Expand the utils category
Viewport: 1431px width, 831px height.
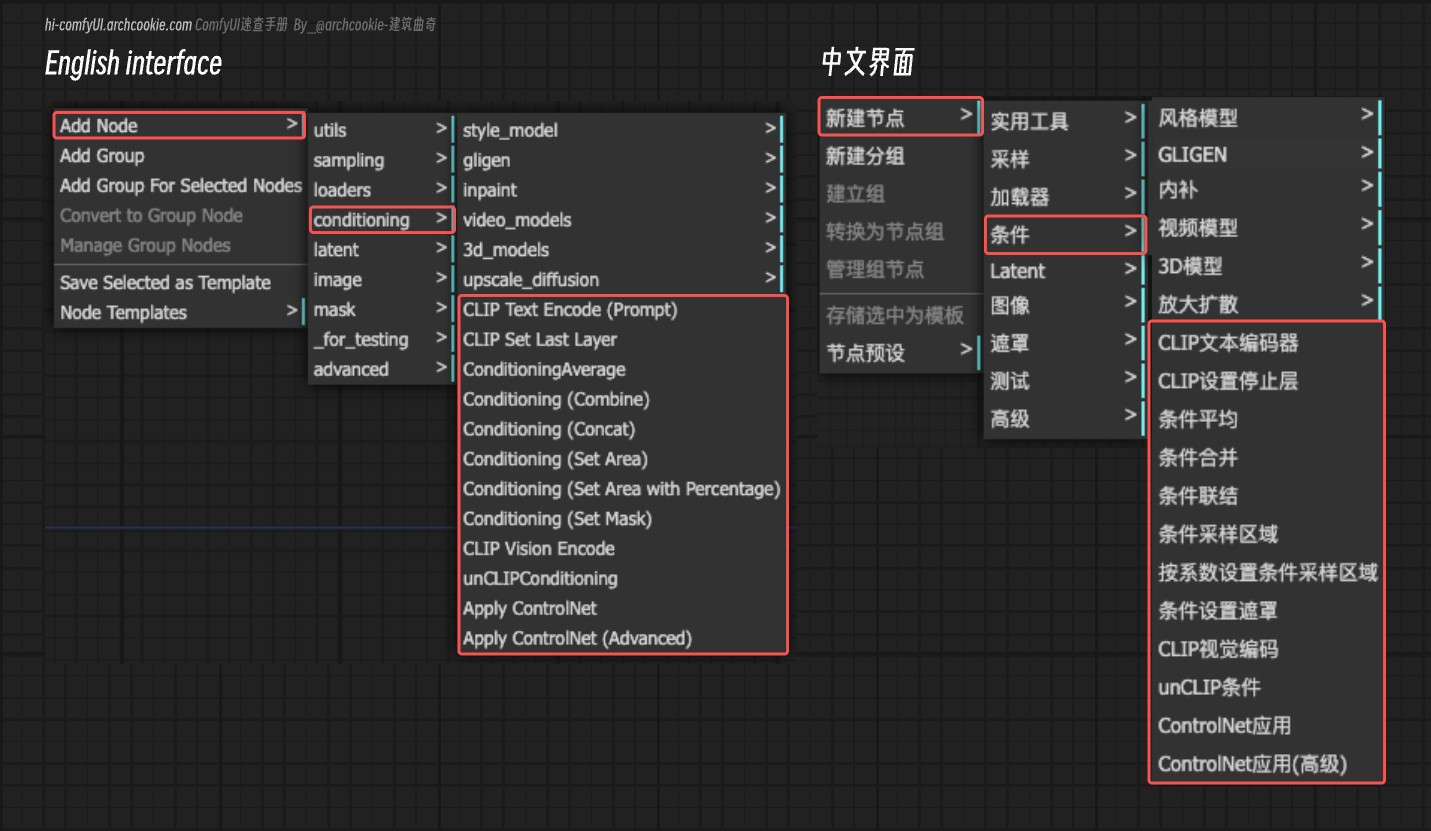pos(381,130)
